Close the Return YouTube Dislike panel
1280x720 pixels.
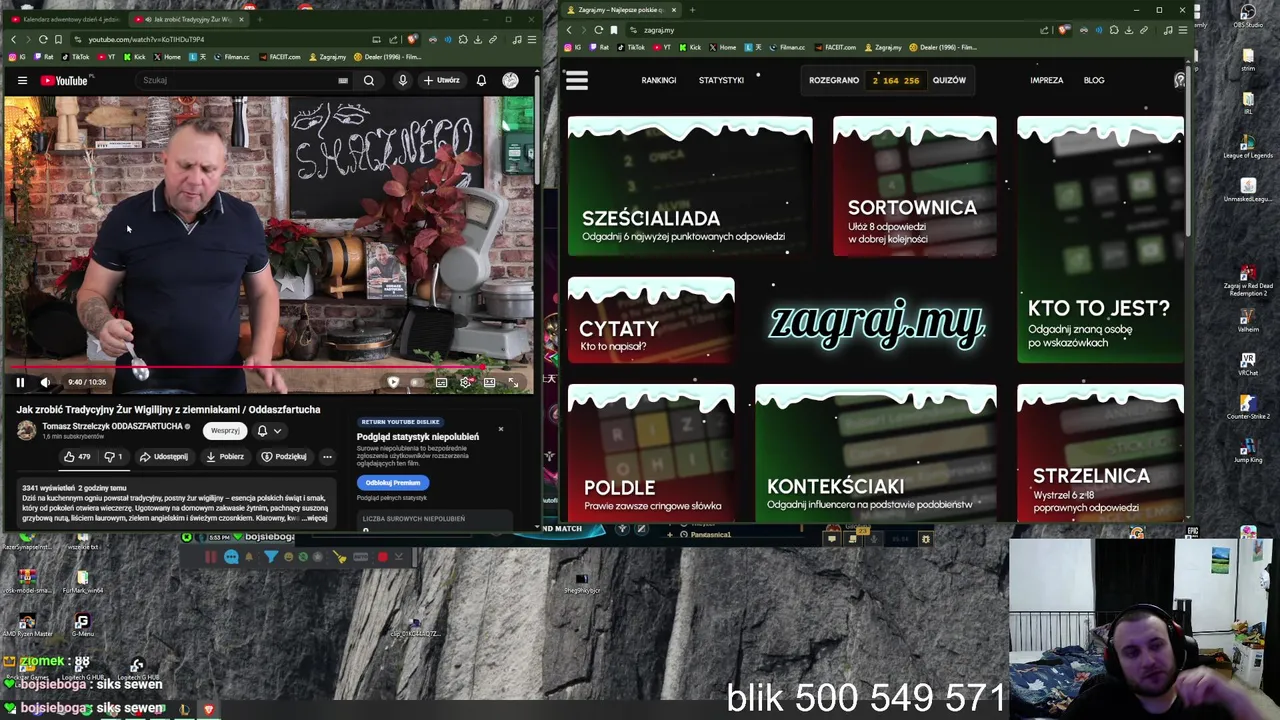pos(501,429)
